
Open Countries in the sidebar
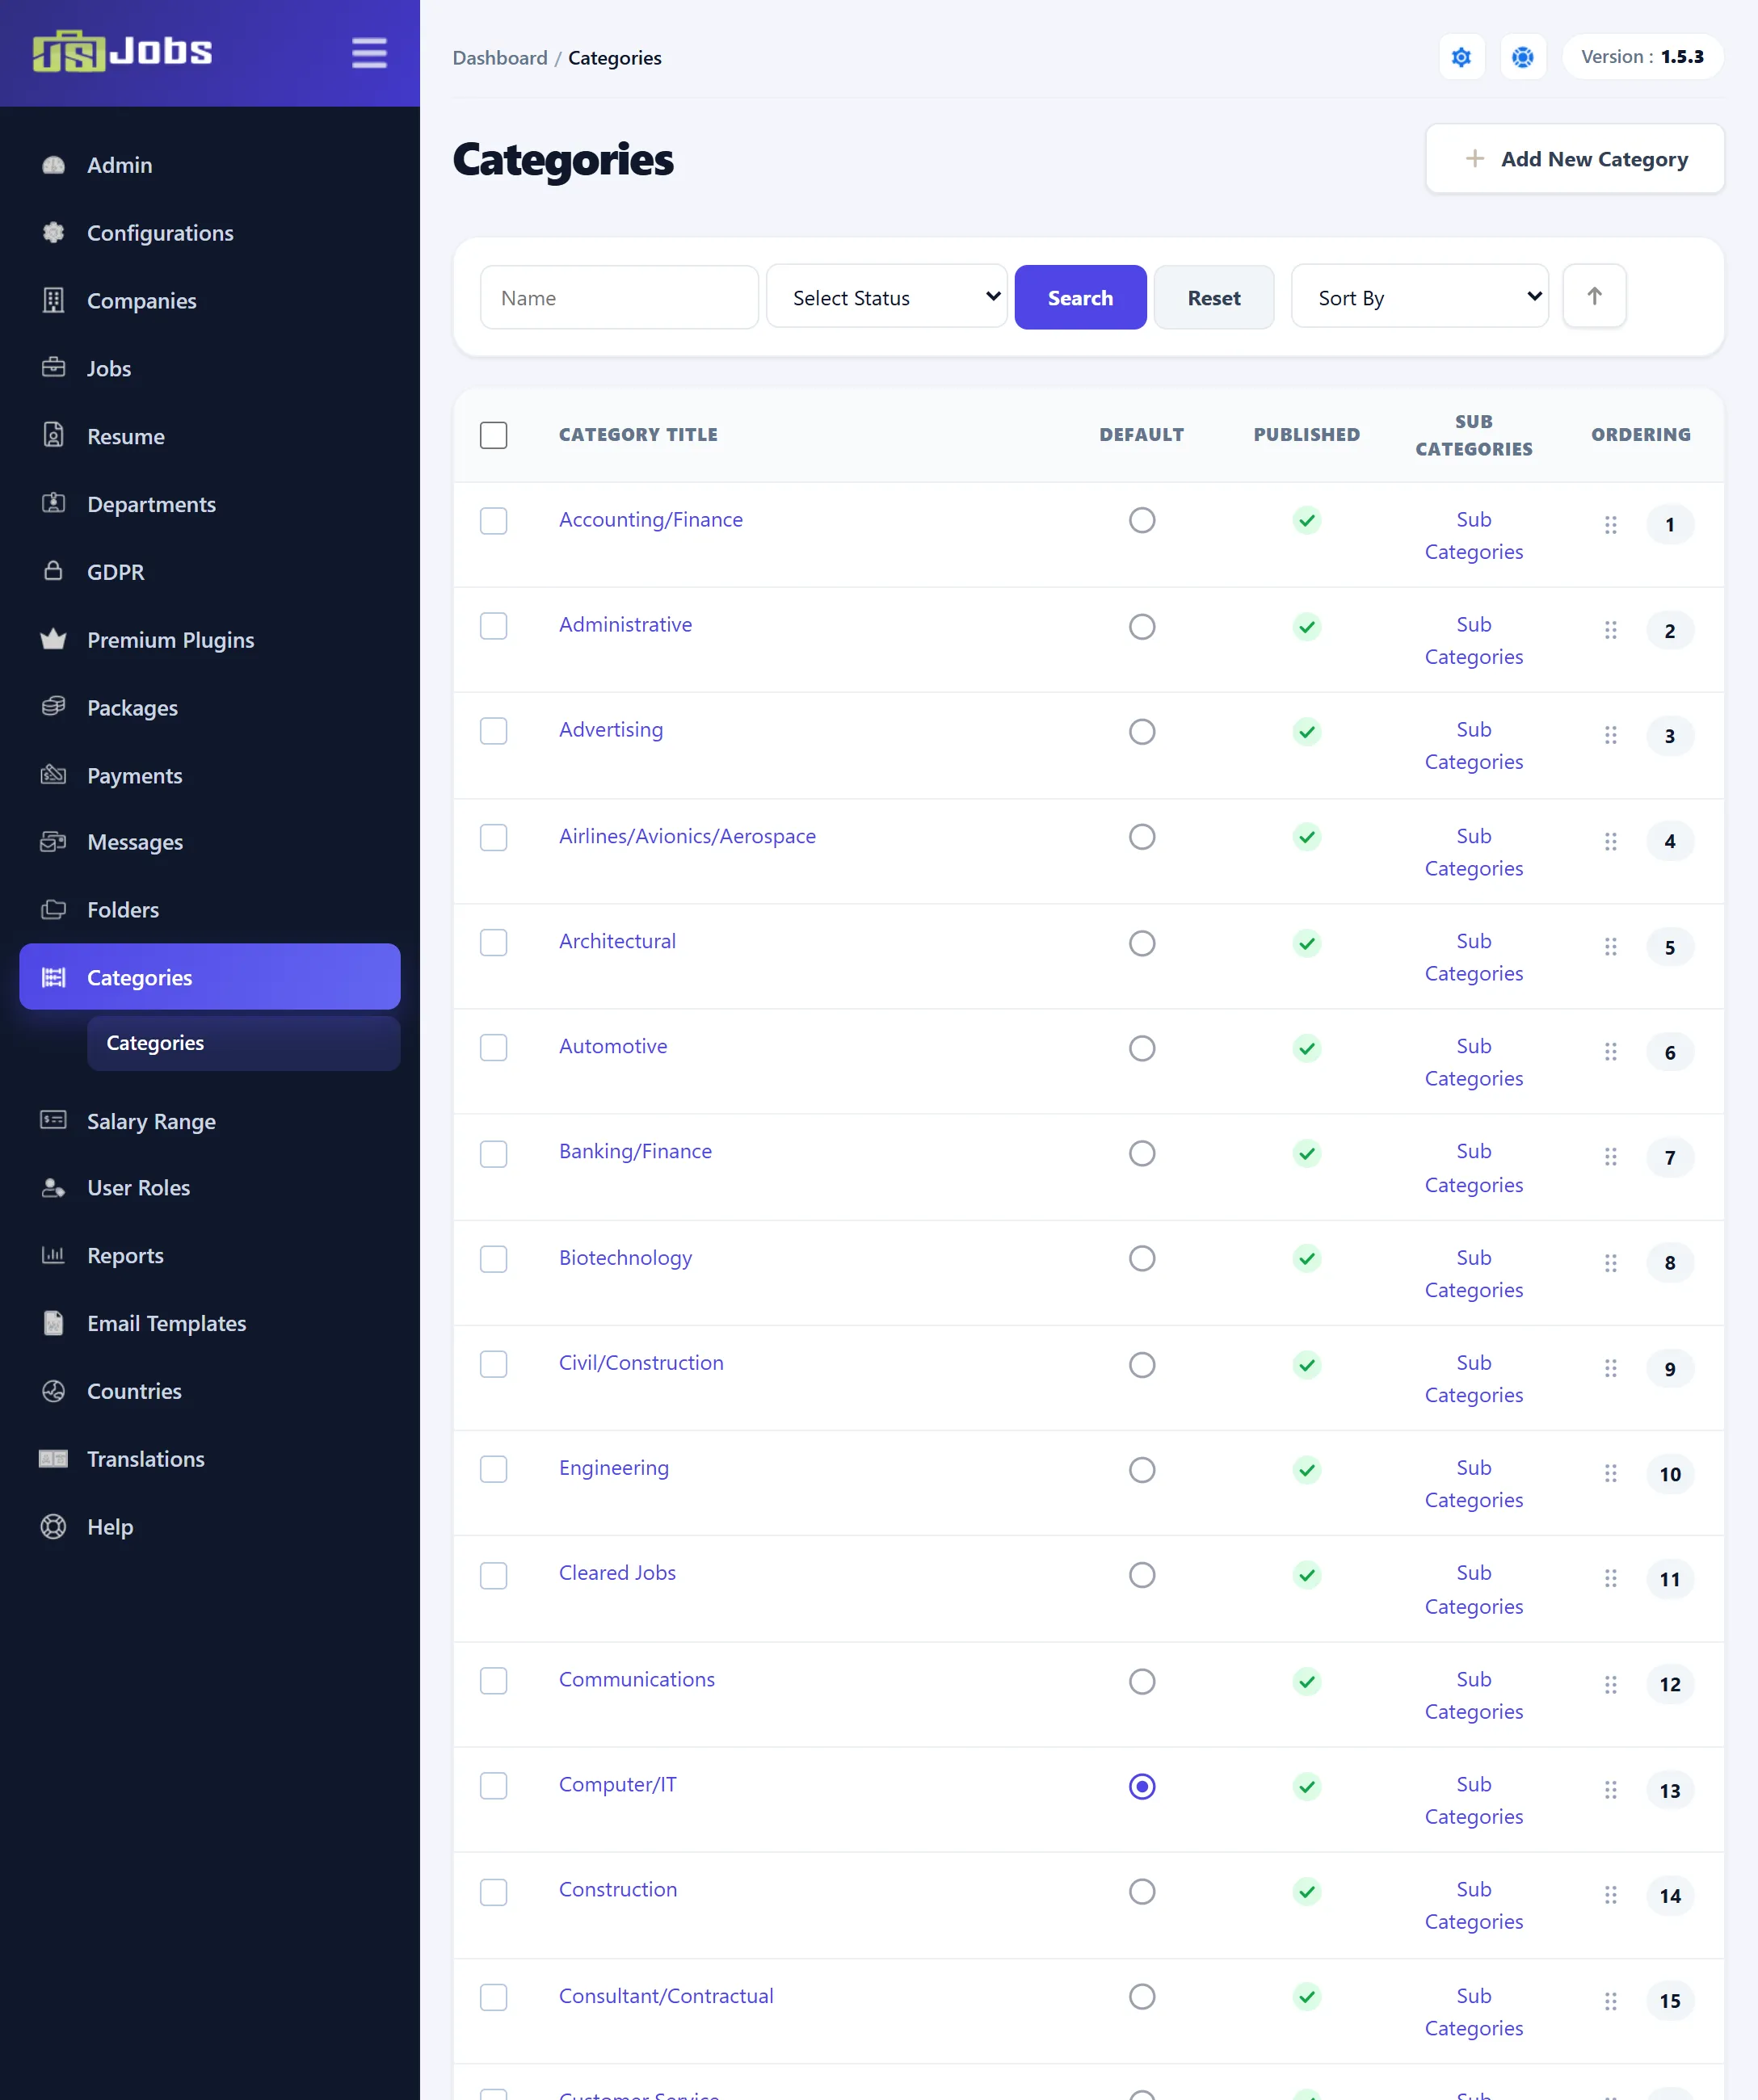point(210,1392)
